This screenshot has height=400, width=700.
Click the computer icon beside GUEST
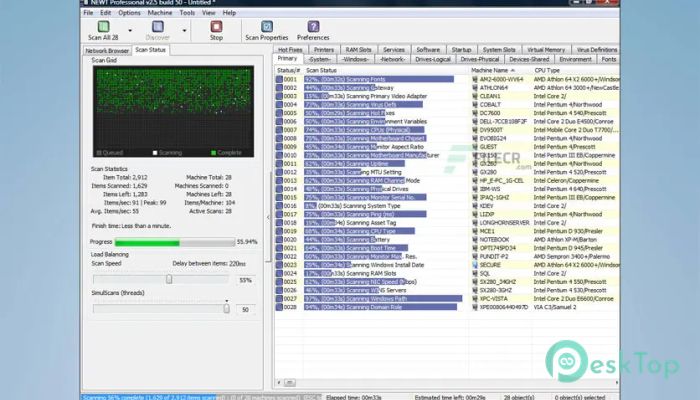point(475,146)
